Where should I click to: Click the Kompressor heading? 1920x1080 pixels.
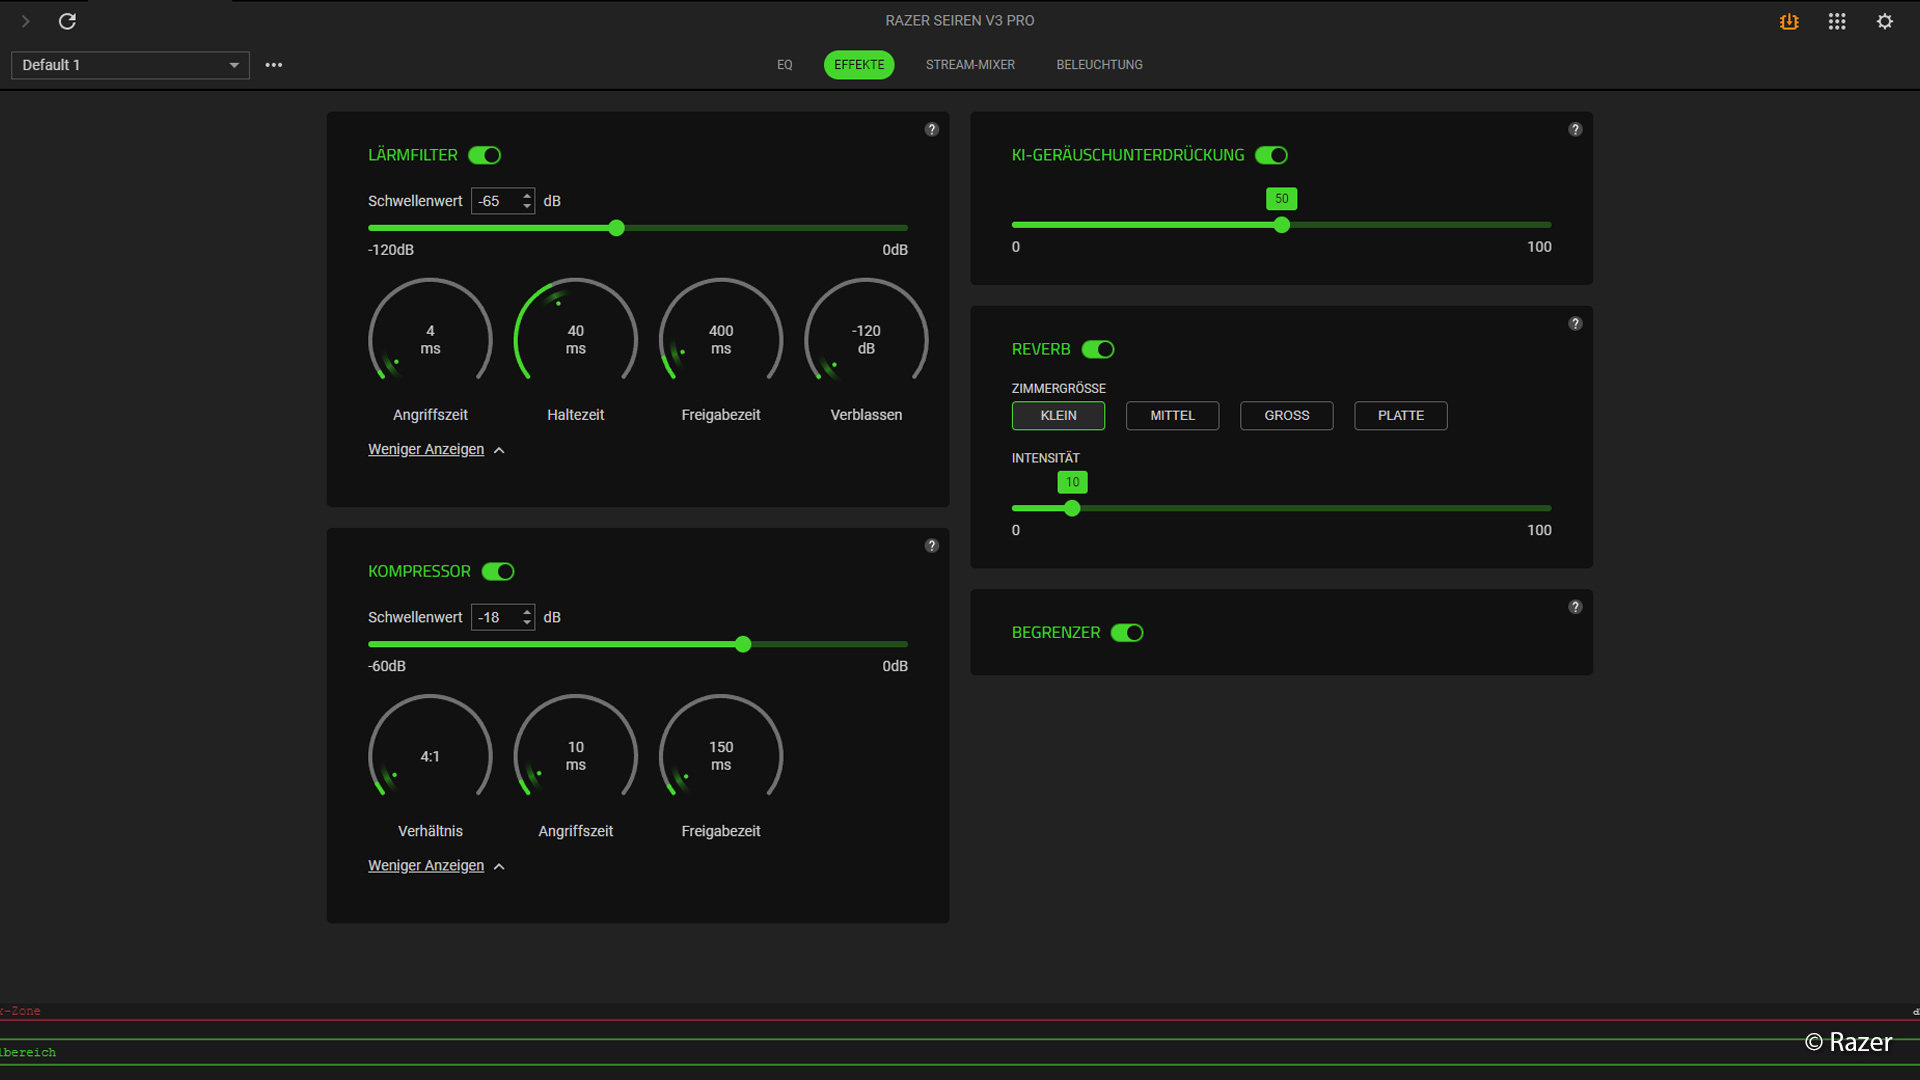click(419, 571)
